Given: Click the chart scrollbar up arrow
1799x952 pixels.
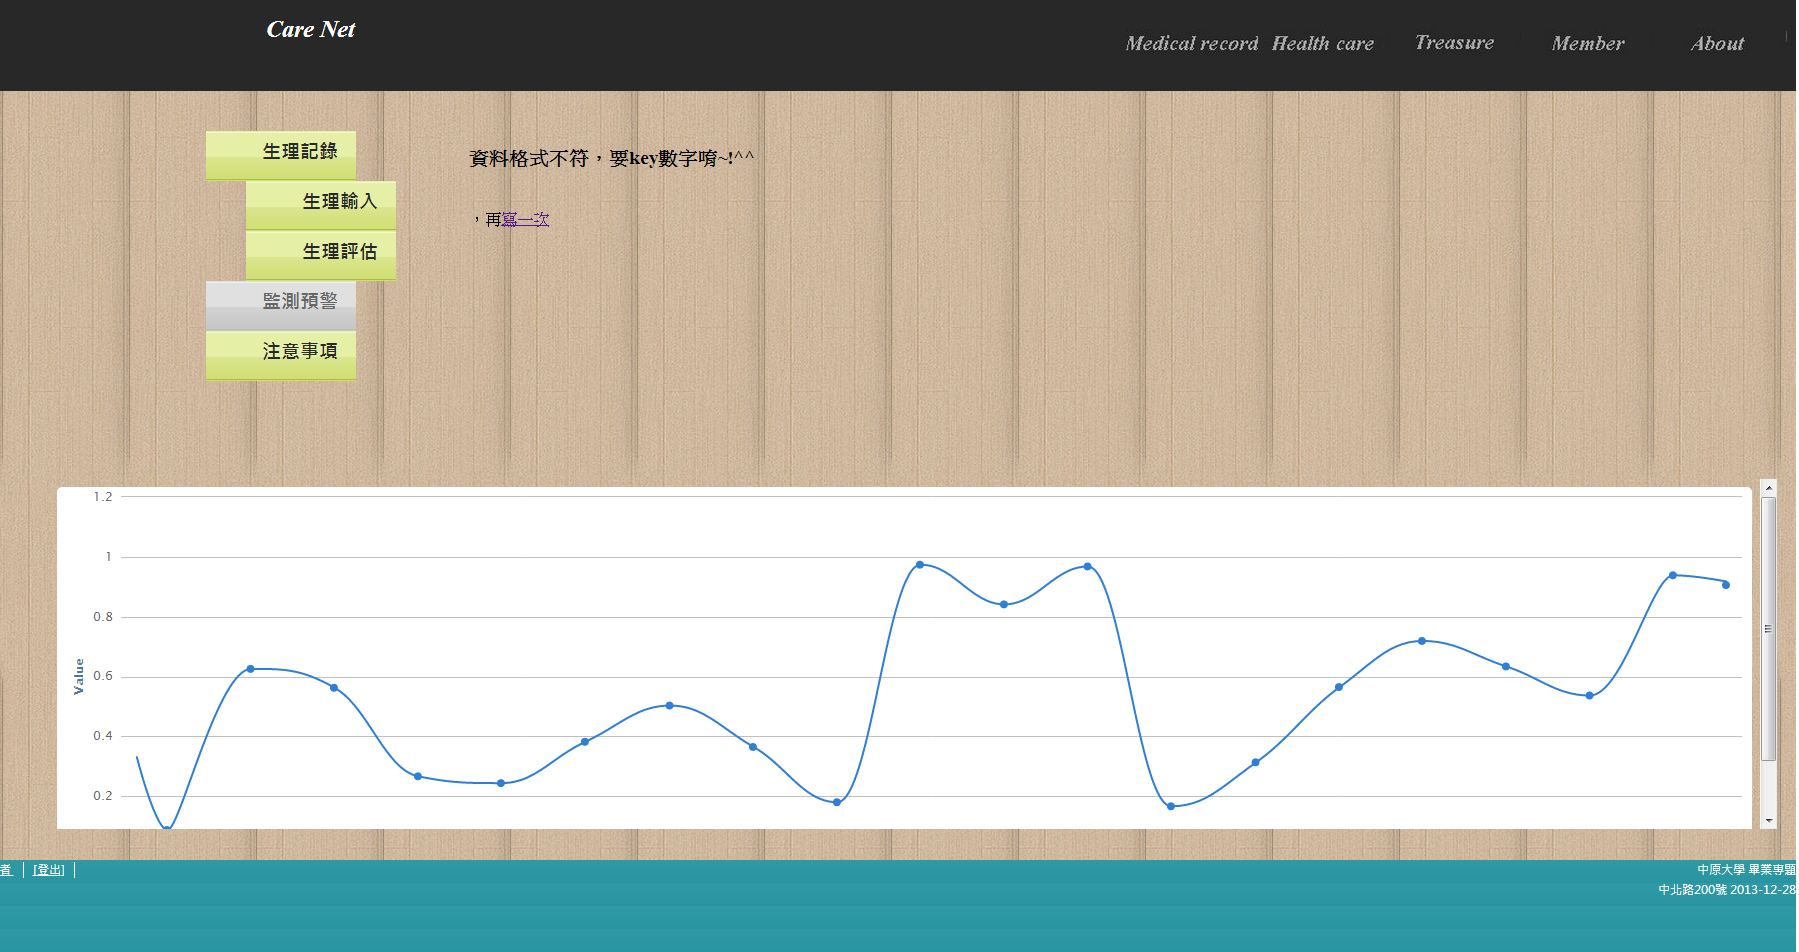Looking at the screenshot, I should (1768, 488).
